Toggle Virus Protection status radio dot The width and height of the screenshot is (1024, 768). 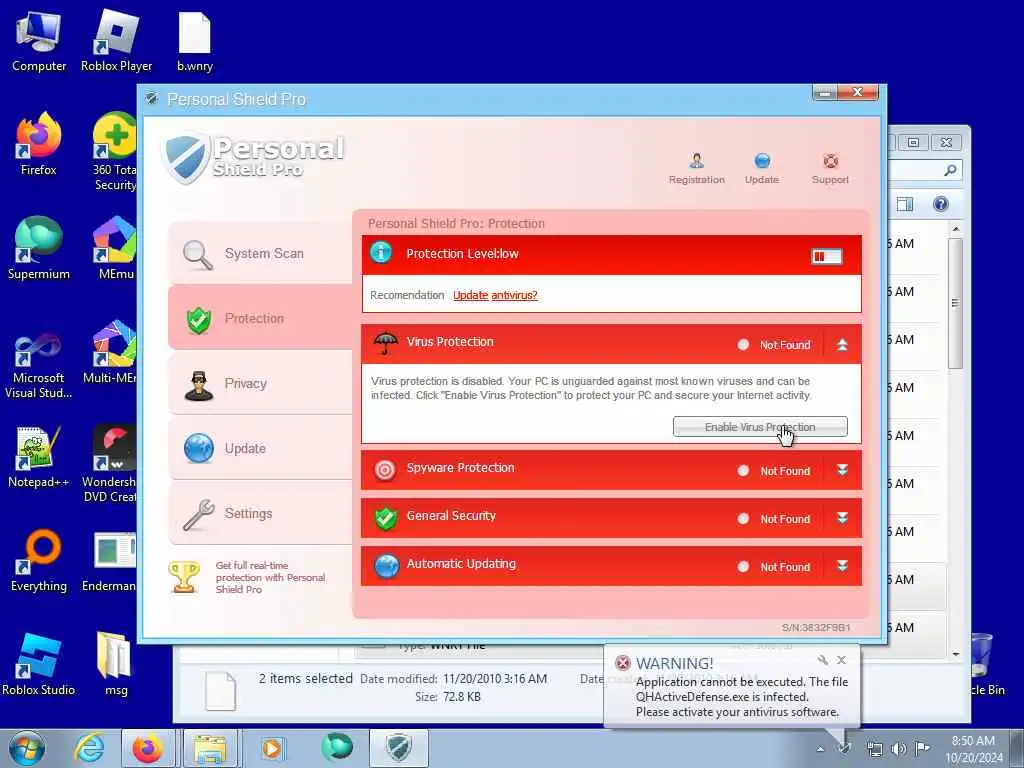coord(743,344)
